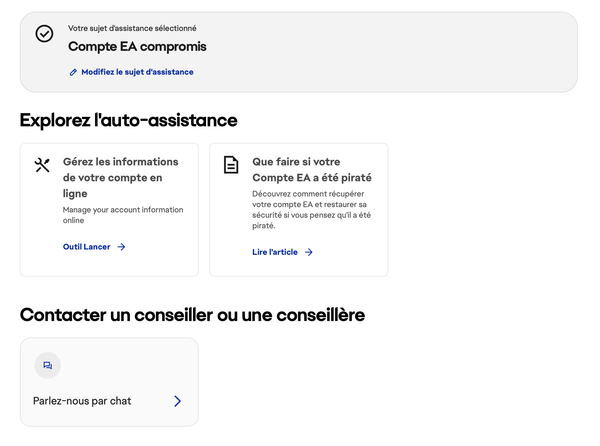Click Gérez les informations de votre compte title
The image size is (600, 446).
121,177
